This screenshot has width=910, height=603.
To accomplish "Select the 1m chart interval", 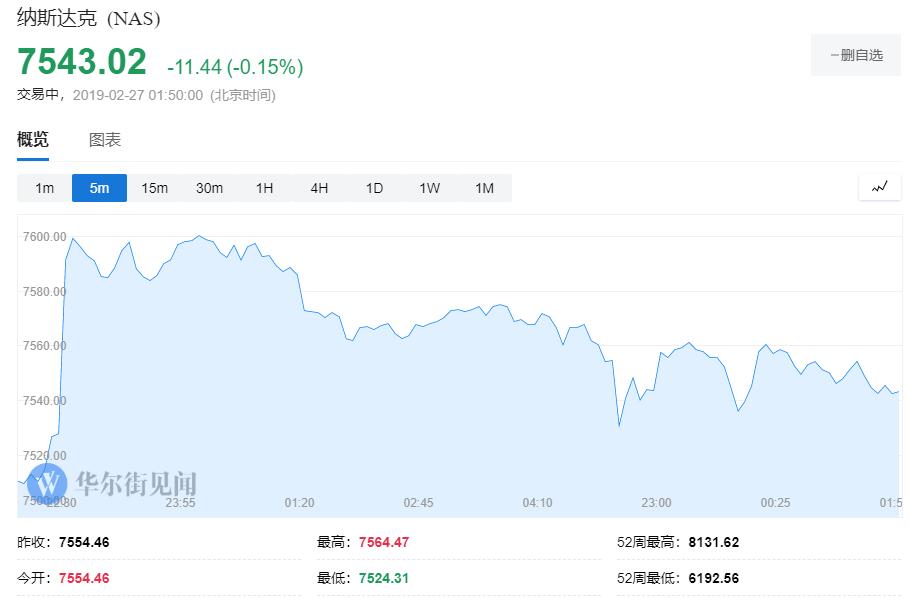I will [44, 188].
